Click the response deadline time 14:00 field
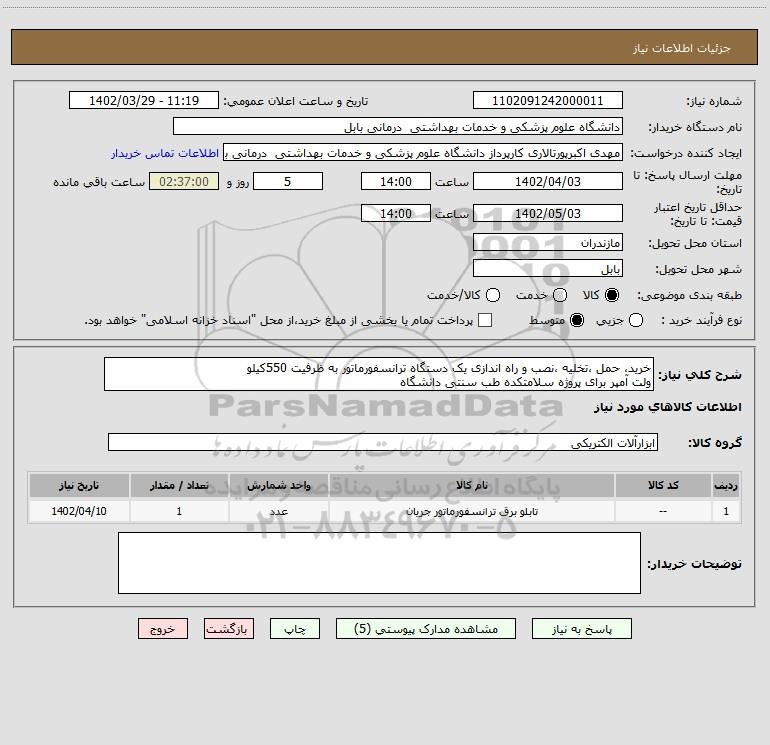770x745 pixels. [396, 181]
